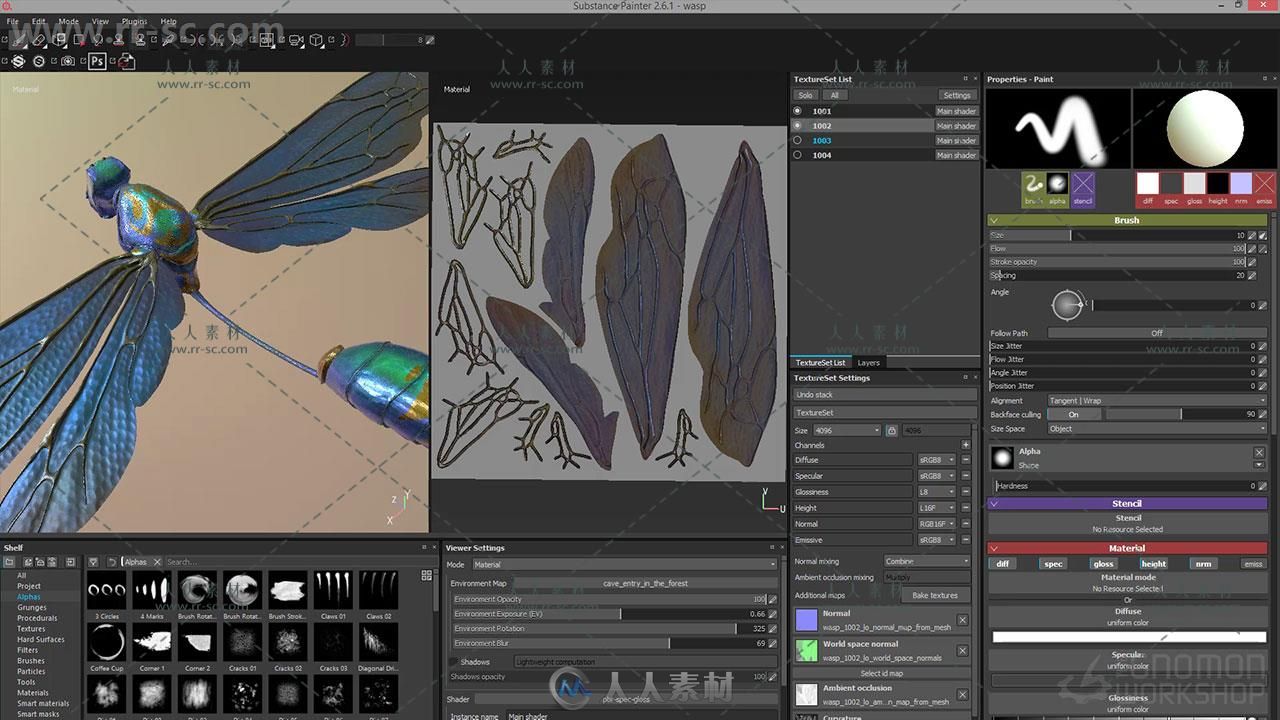Toggle Follow Path Off button
Image resolution: width=1280 pixels, height=720 pixels.
click(1156, 333)
